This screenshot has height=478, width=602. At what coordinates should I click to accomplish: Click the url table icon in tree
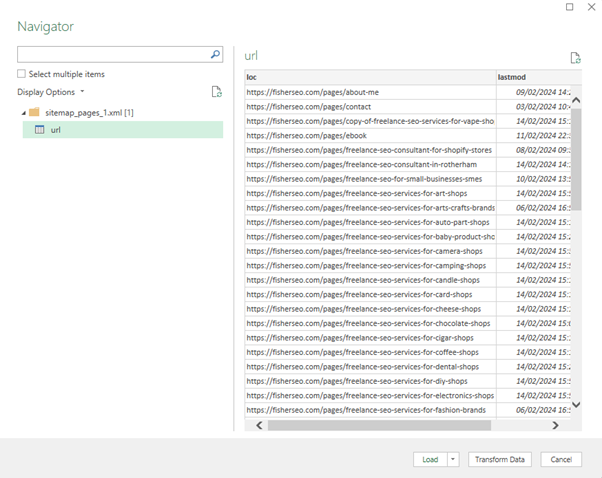click(39, 130)
